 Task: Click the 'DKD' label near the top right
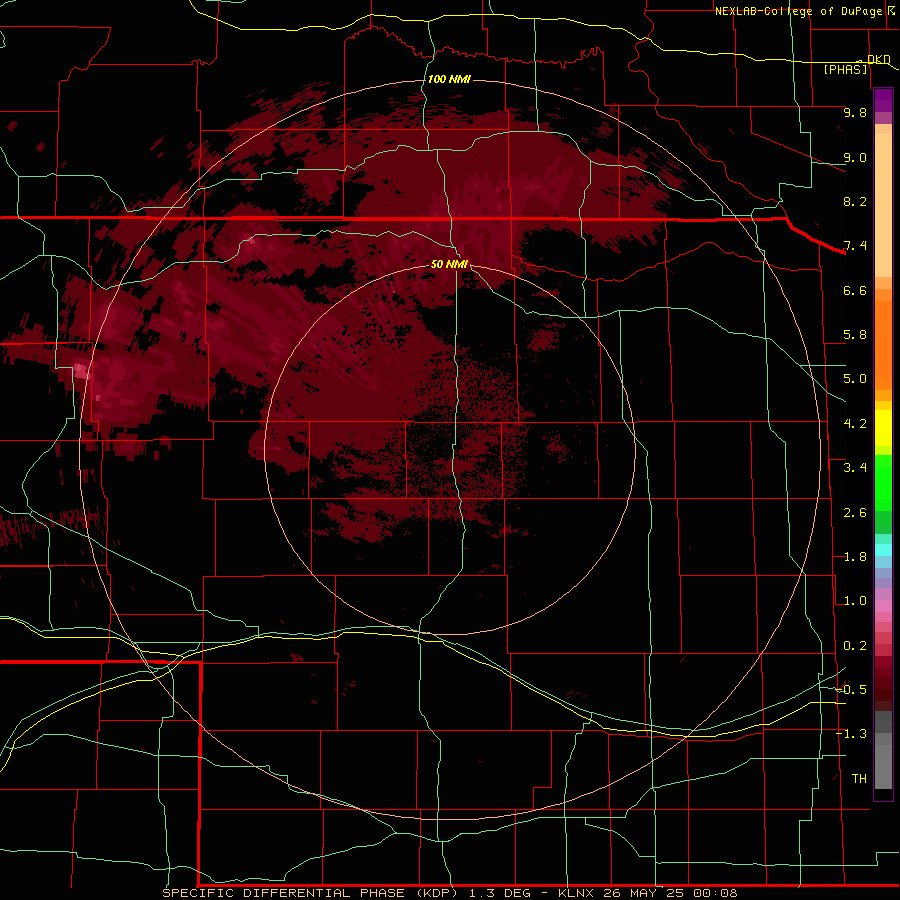pos(878,59)
